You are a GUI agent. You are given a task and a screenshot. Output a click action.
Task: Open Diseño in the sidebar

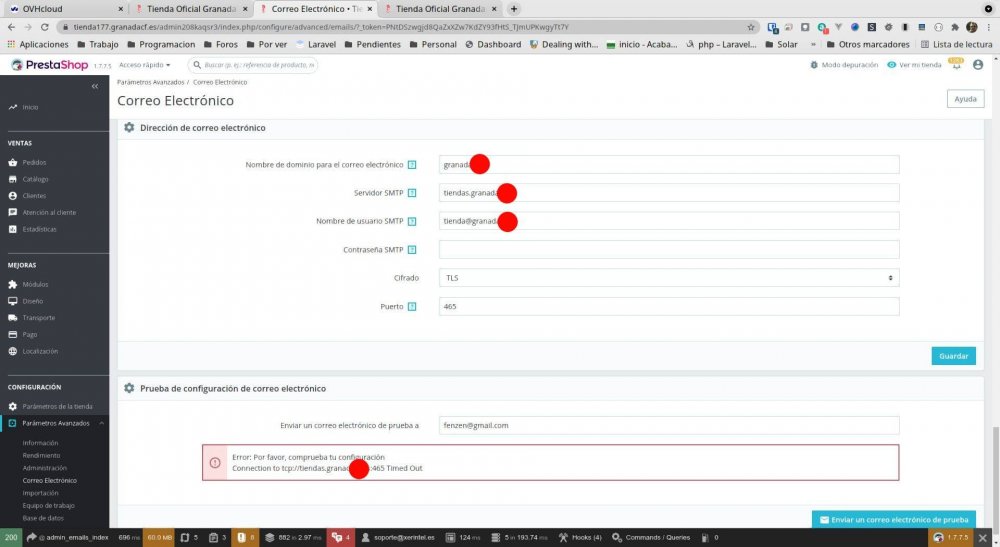point(33,301)
